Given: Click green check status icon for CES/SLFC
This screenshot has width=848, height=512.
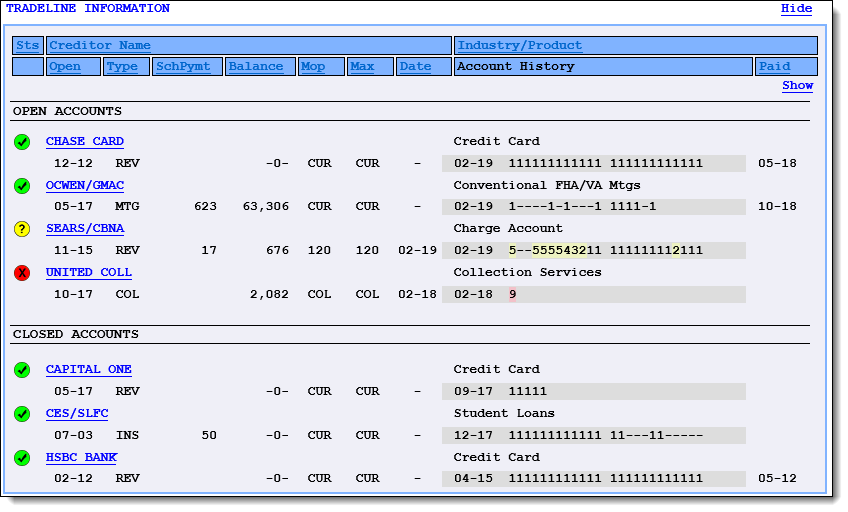Looking at the screenshot, I should tap(22, 414).
